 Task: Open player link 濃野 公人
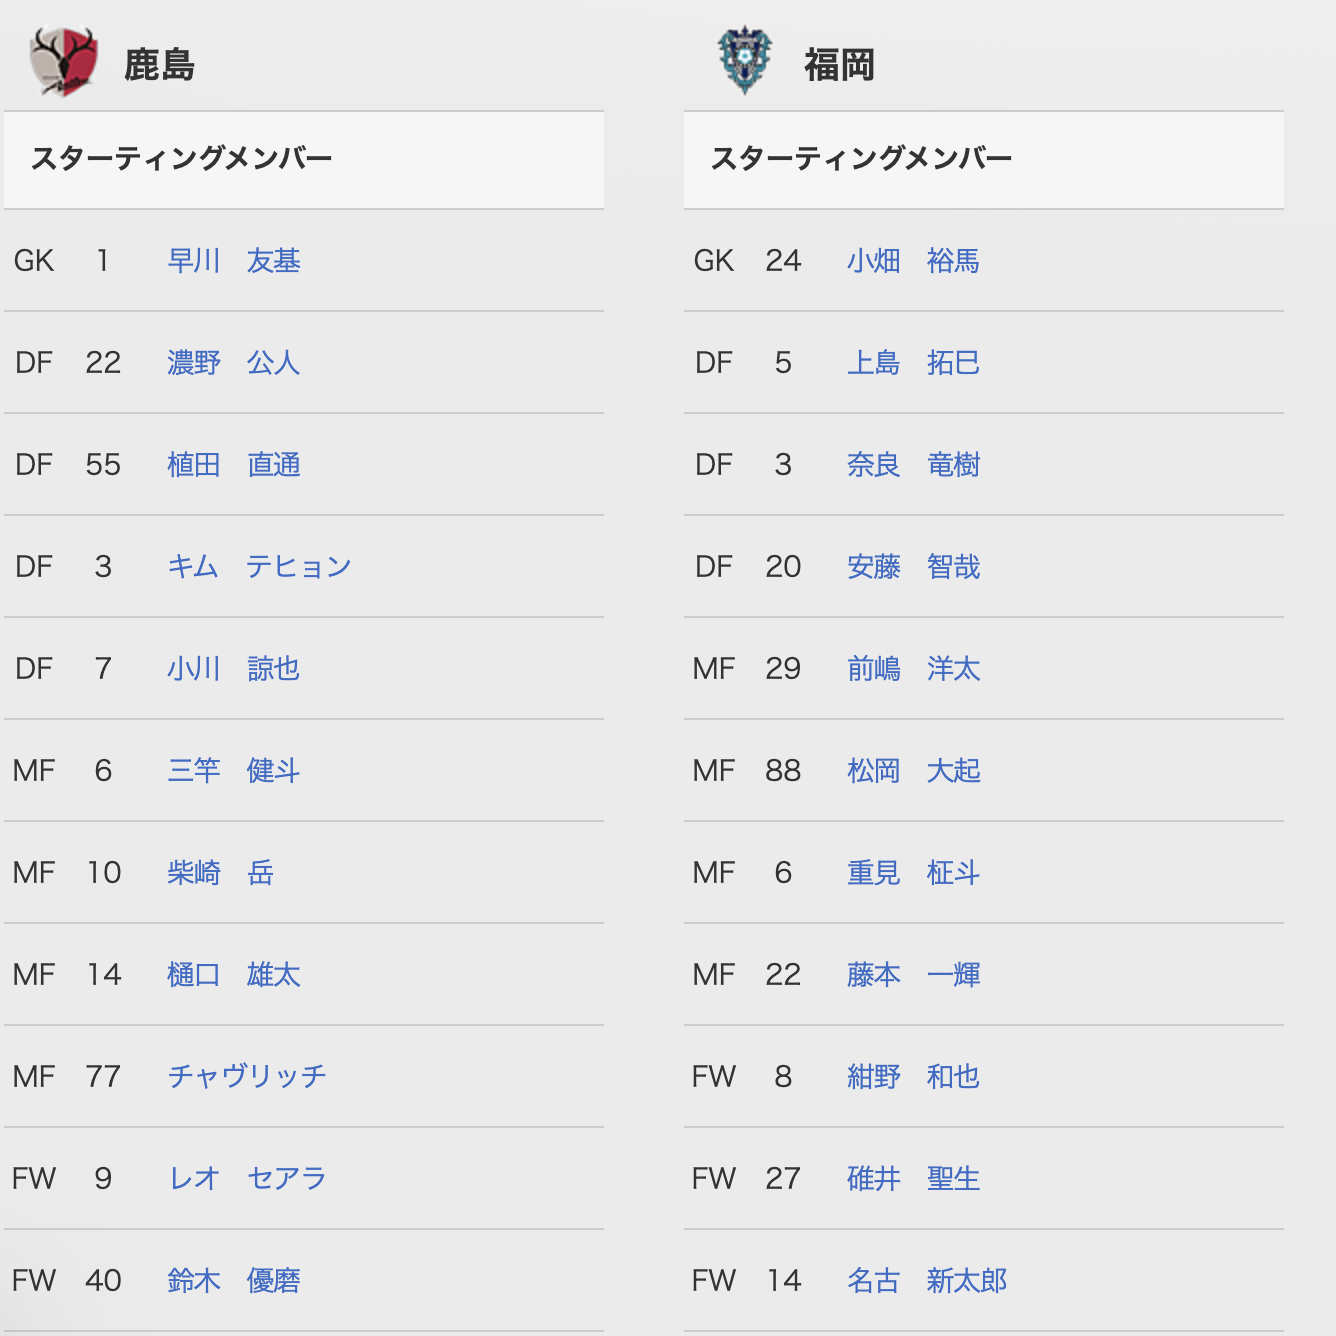[x=234, y=363]
